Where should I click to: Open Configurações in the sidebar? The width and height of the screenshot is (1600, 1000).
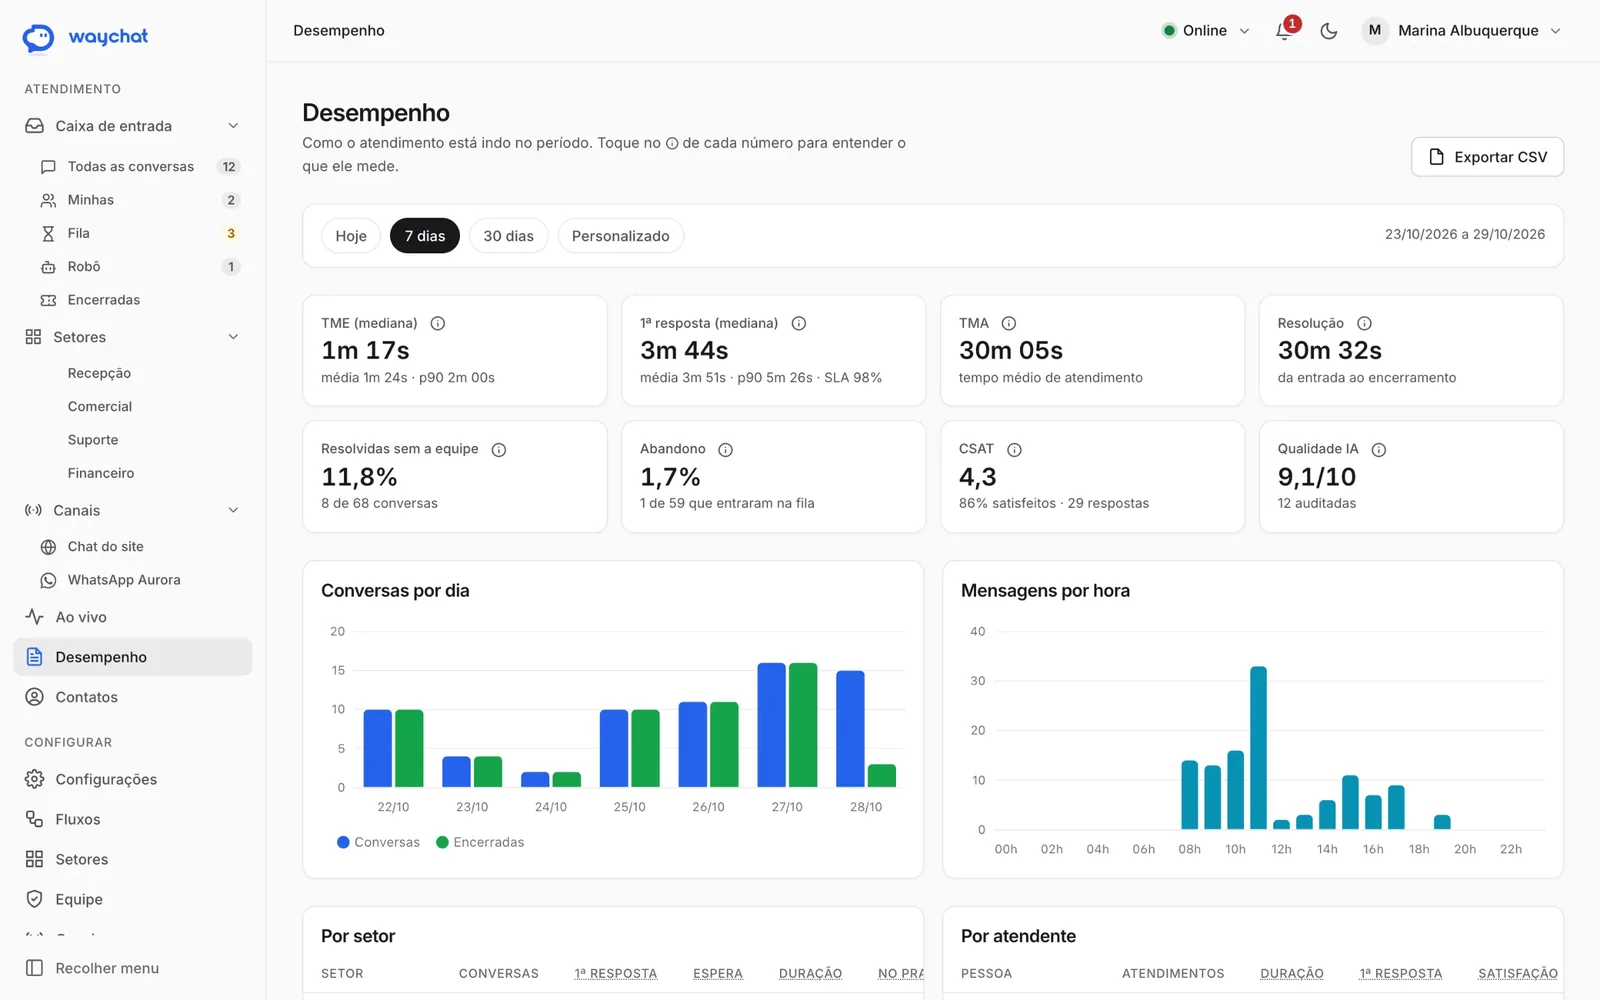pyautogui.click(x=133, y=779)
